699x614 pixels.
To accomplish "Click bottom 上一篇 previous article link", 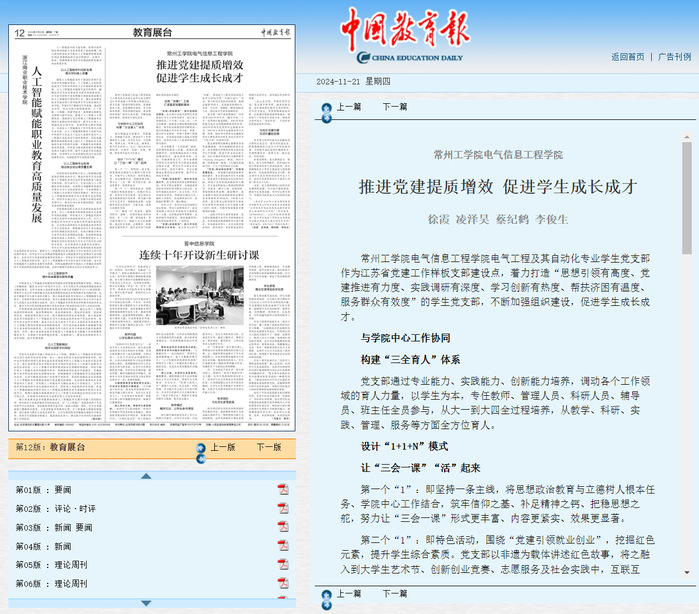I will (x=349, y=594).
